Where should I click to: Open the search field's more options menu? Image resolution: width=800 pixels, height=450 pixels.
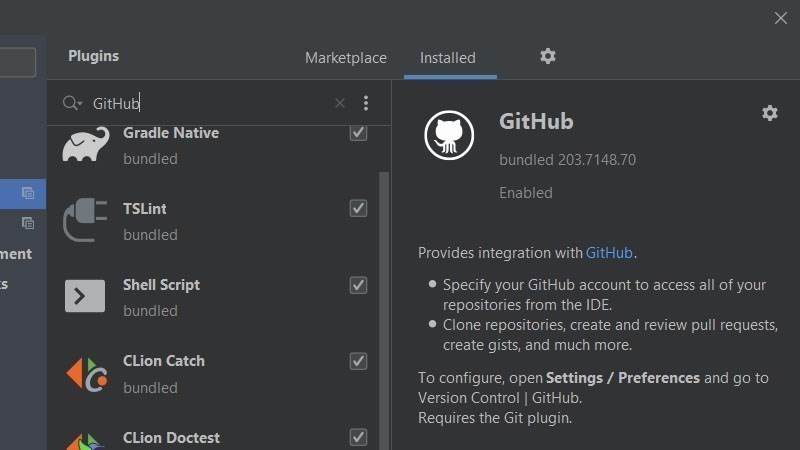366,103
